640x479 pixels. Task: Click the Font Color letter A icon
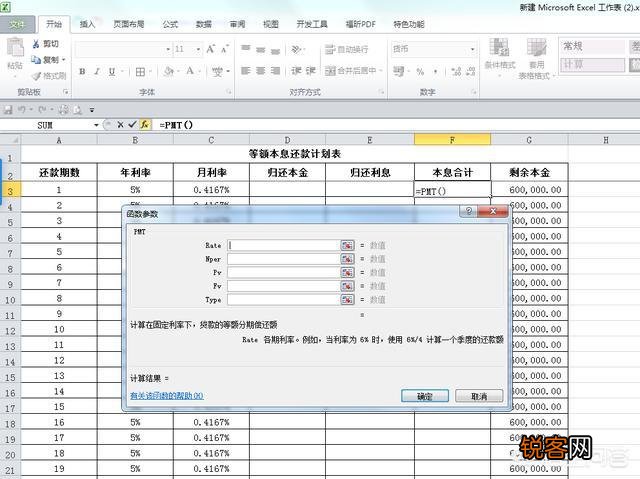pos(190,71)
